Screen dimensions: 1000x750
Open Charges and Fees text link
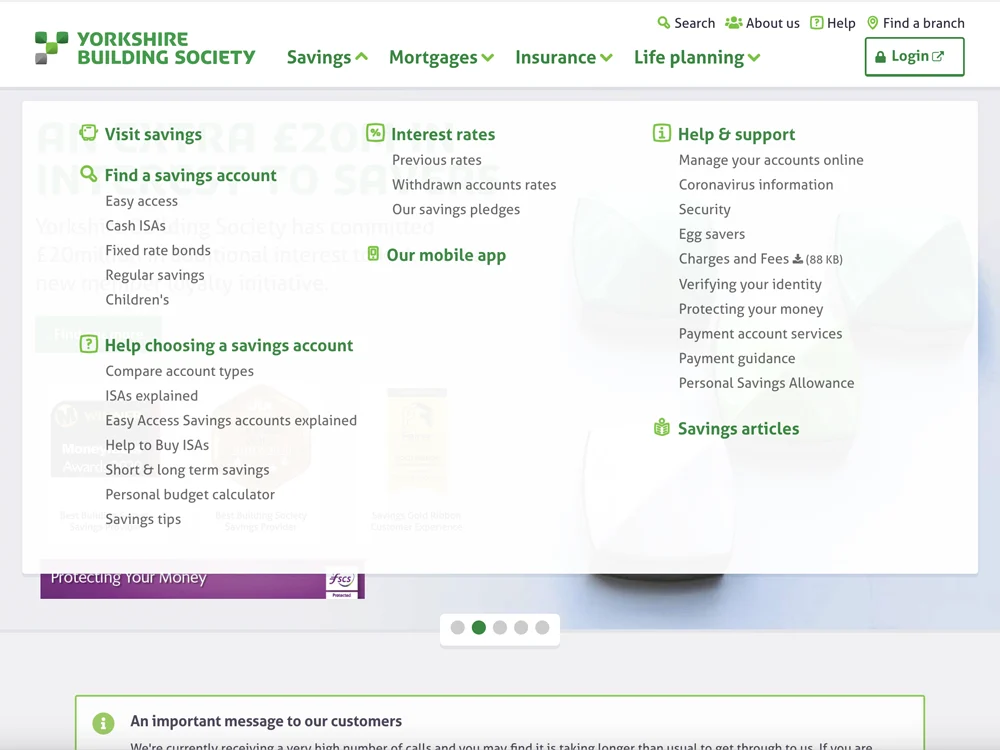pyautogui.click(x=734, y=259)
